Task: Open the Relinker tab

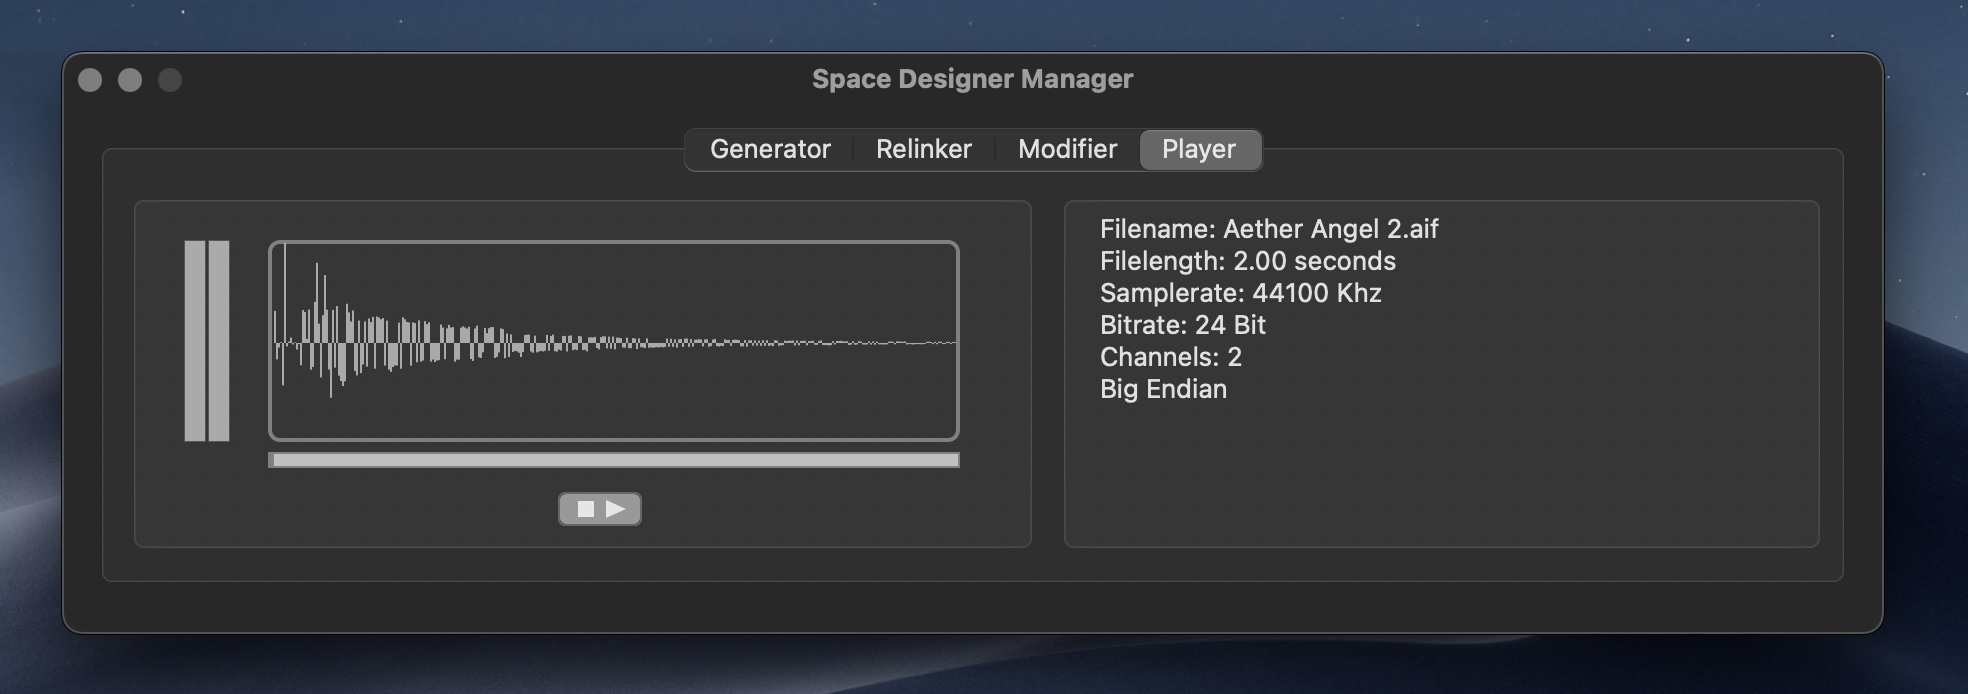Action: click(924, 150)
